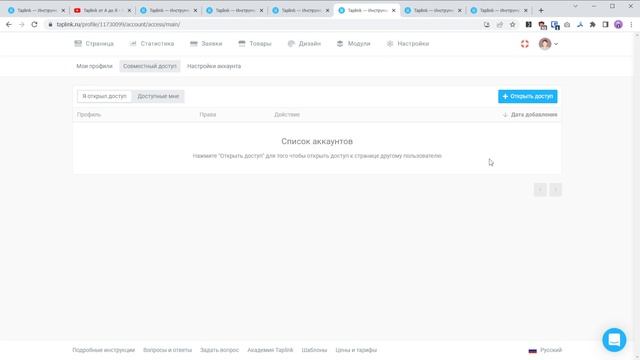Screen dimensions: 640x360
Task: Click the share page icon in address bar
Action: point(500,24)
